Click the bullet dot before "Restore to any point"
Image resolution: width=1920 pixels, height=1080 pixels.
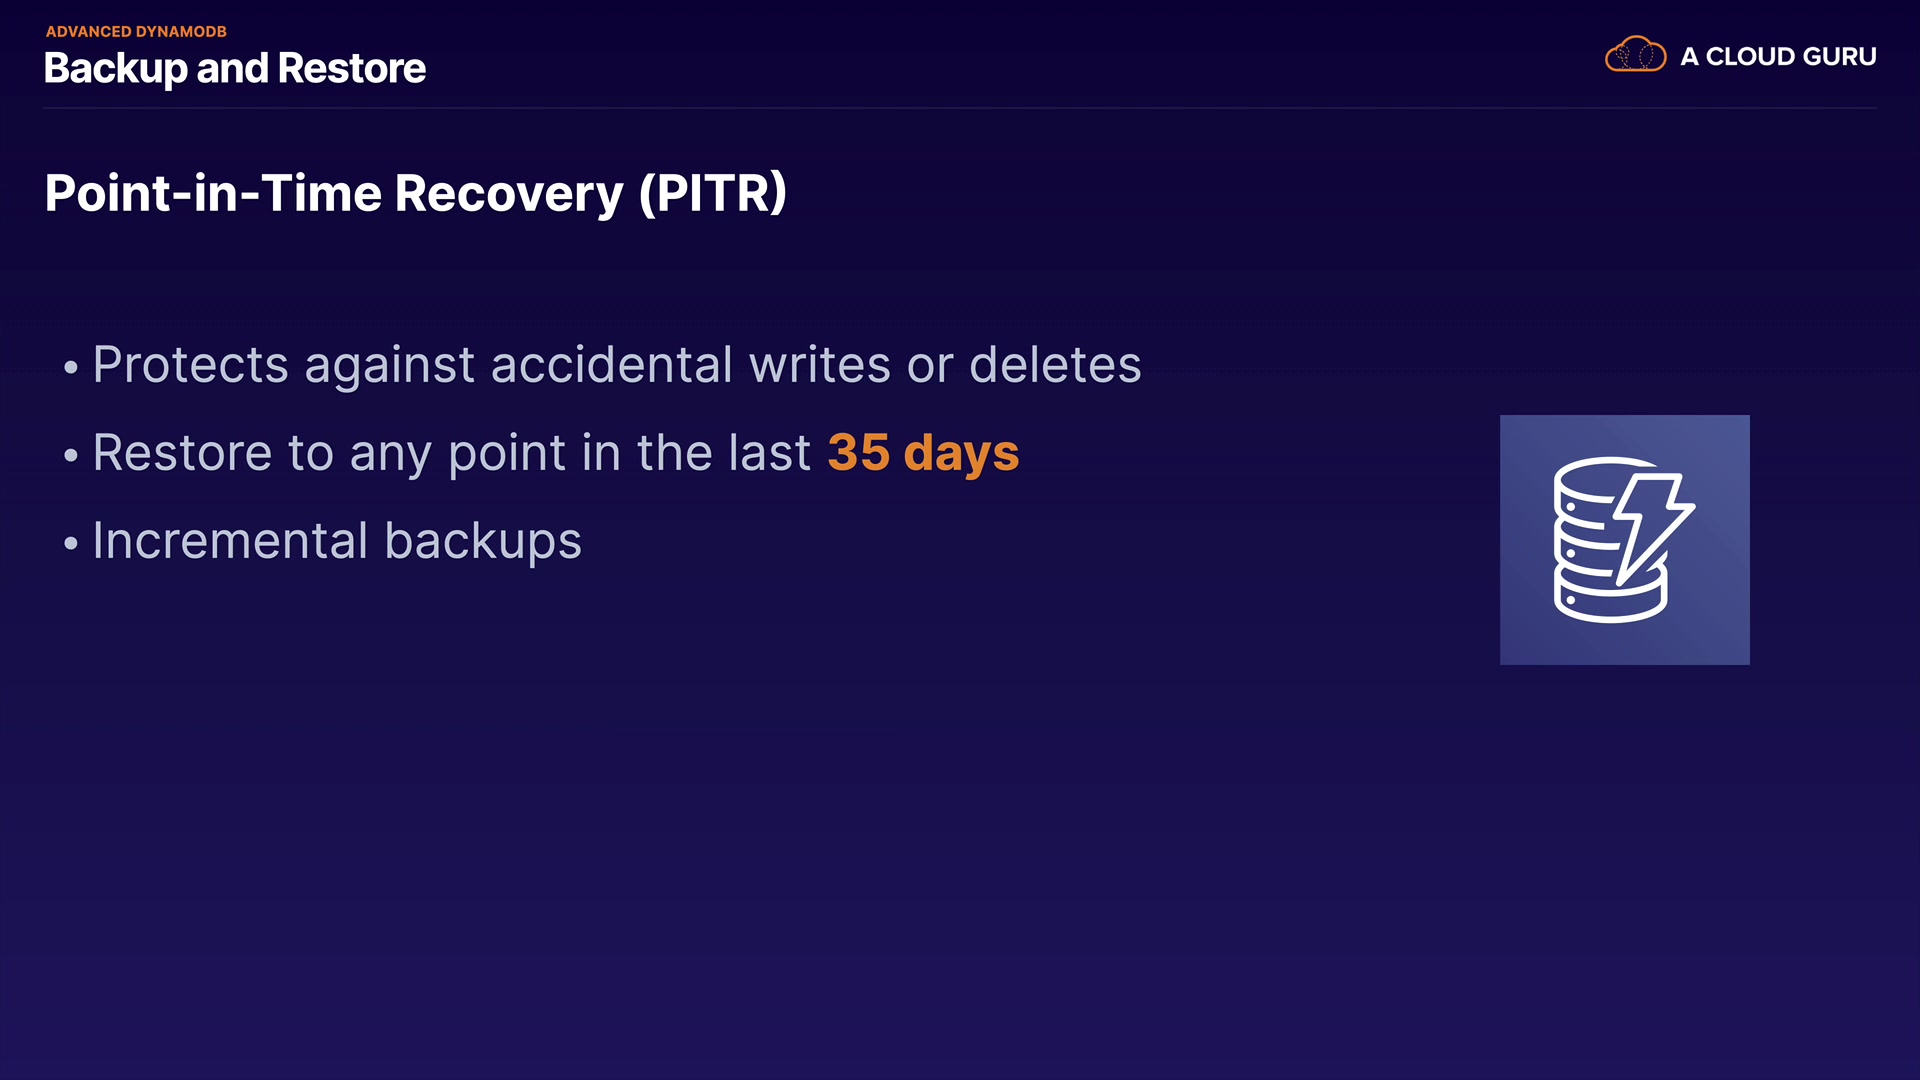click(70, 455)
